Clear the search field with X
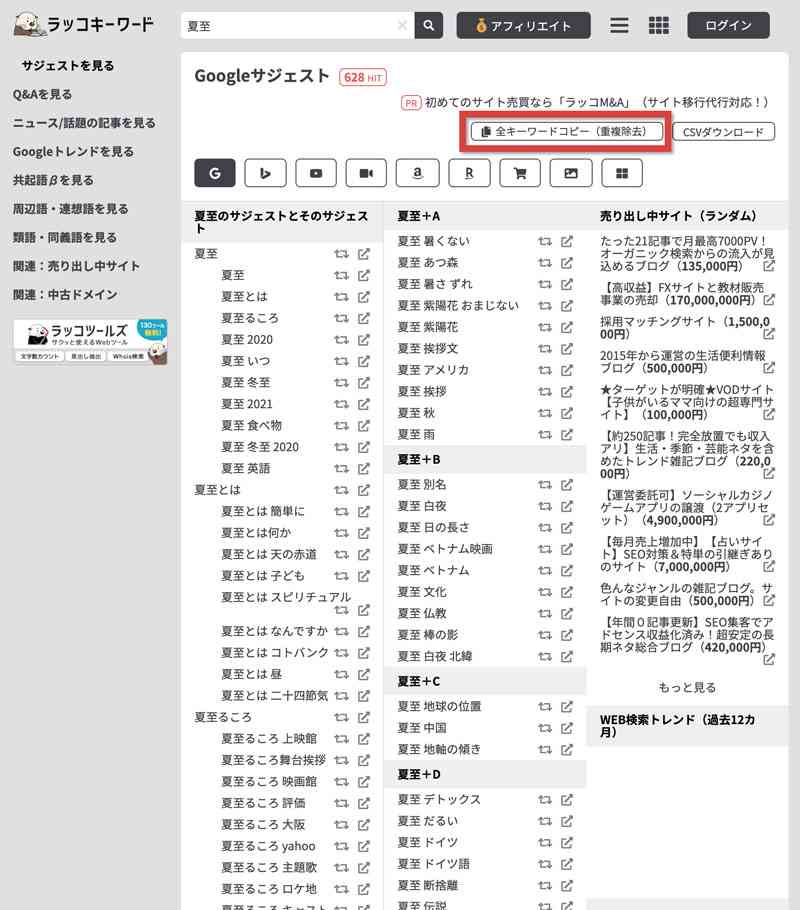Screen dimensions: 800x910 tap(402, 26)
